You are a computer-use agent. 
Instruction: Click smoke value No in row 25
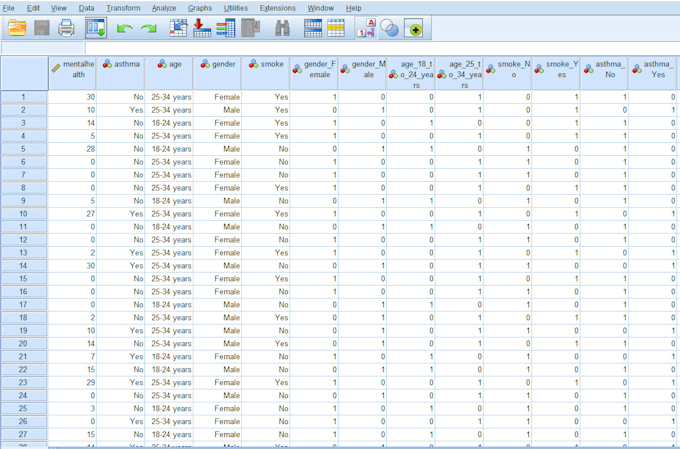[266, 408]
